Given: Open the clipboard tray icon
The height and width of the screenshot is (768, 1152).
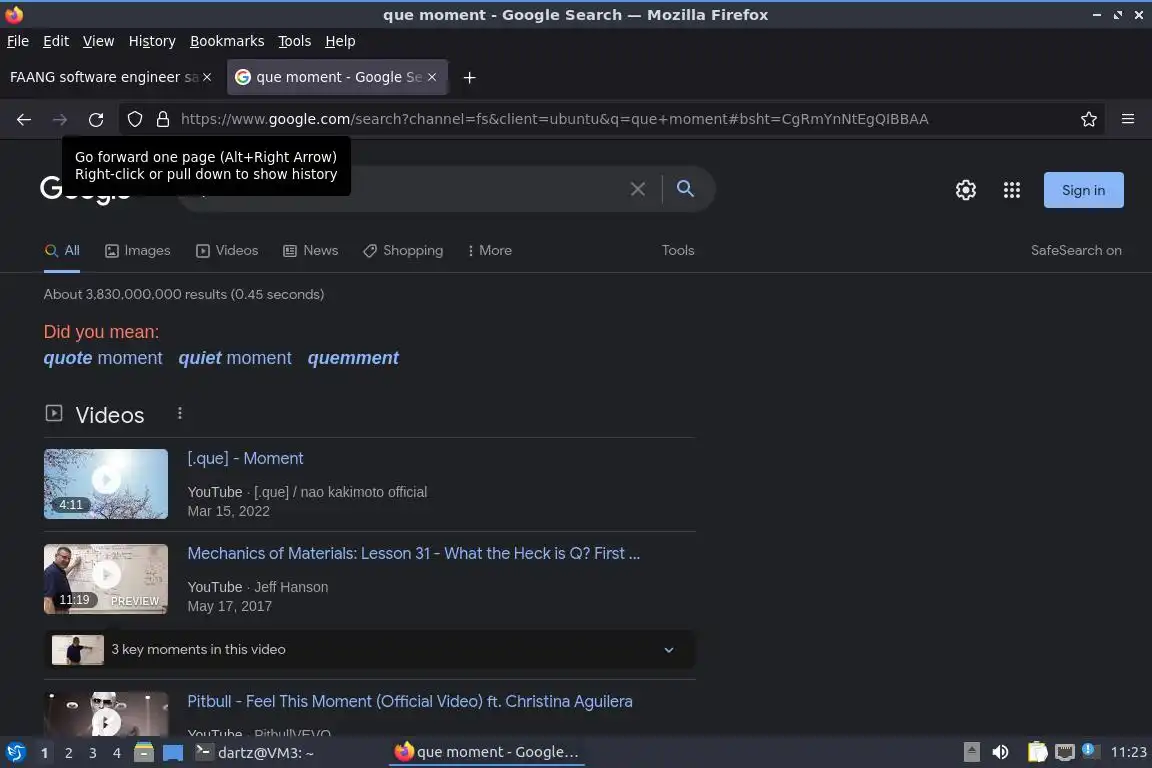Looking at the screenshot, I should tap(1037, 752).
